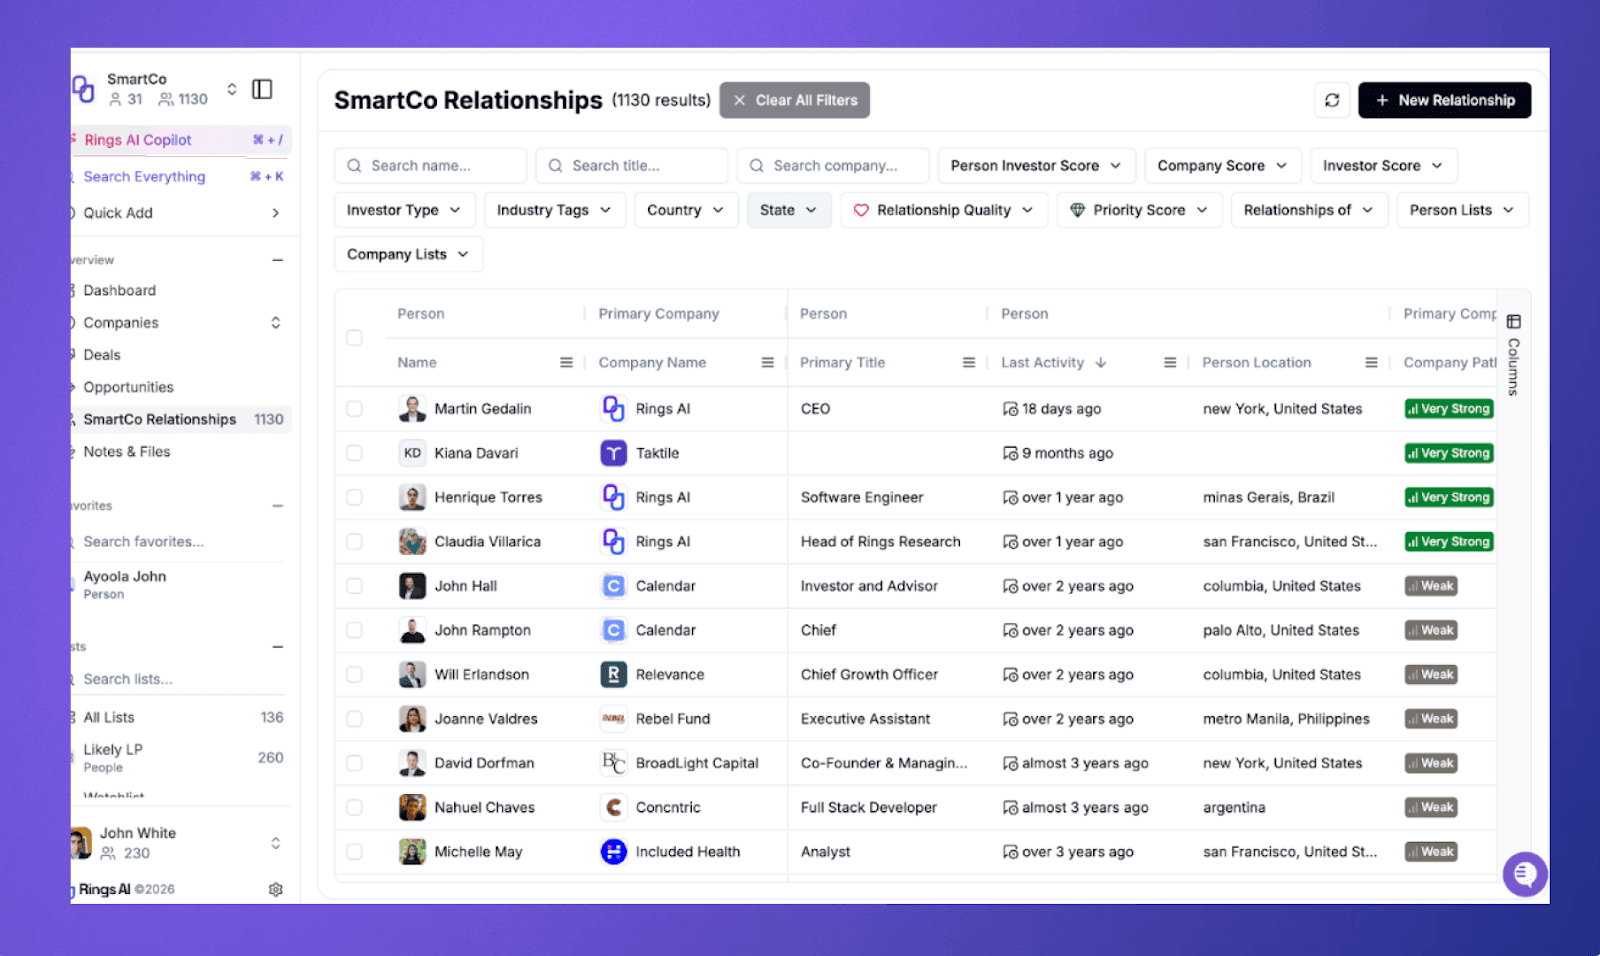Open the Industry Tags dropdown

pos(554,210)
